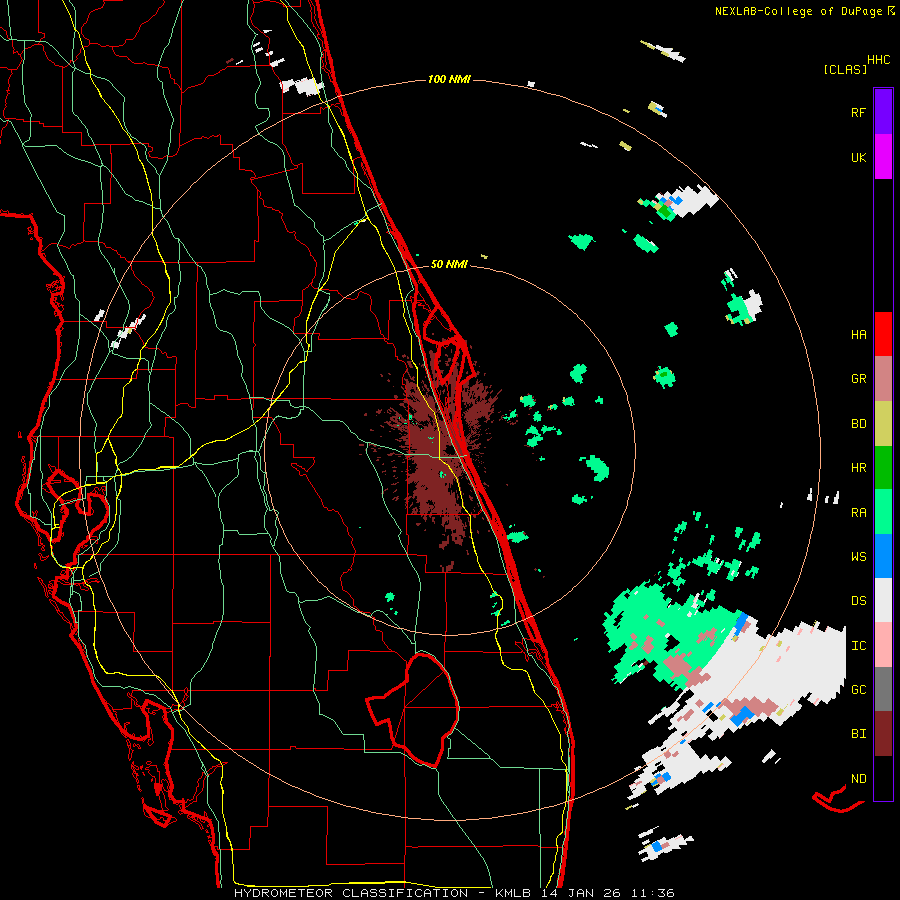Click the "NEXLAB-College of DuPage" credit text
This screenshot has height=900, width=900.
pyautogui.click(x=798, y=11)
